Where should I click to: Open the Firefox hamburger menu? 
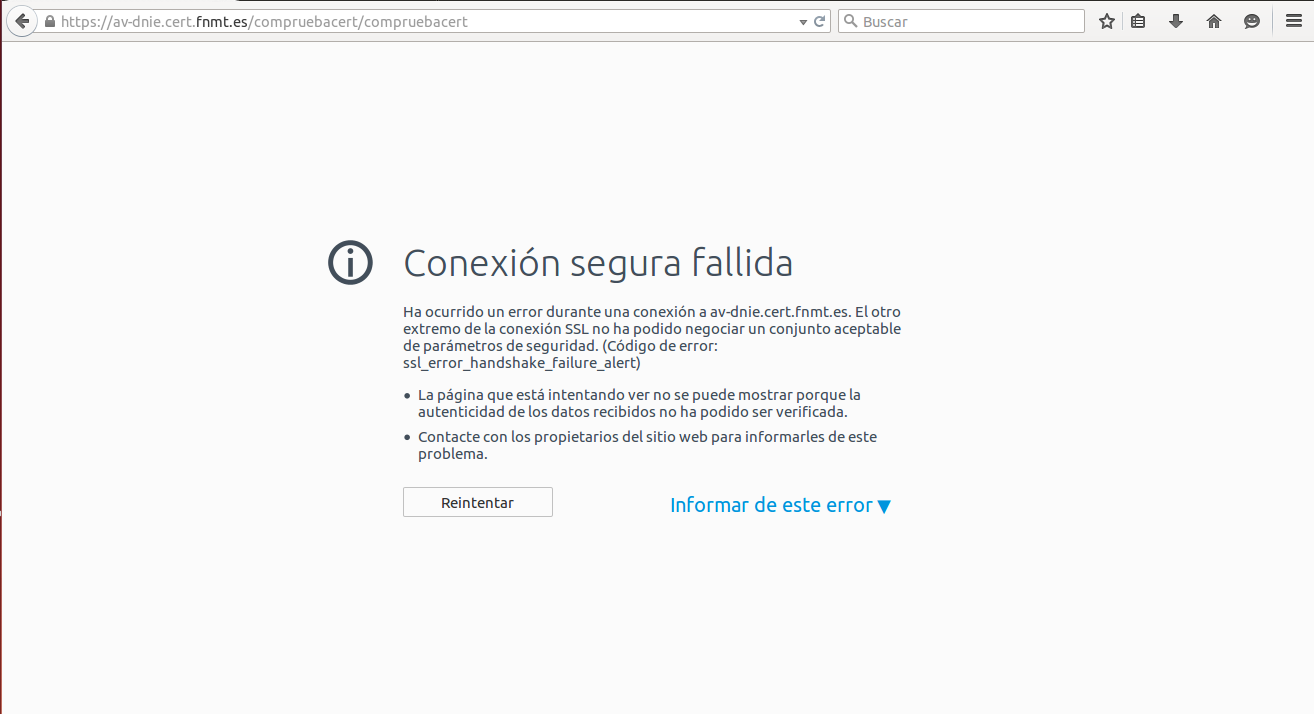pos(1292,20)
